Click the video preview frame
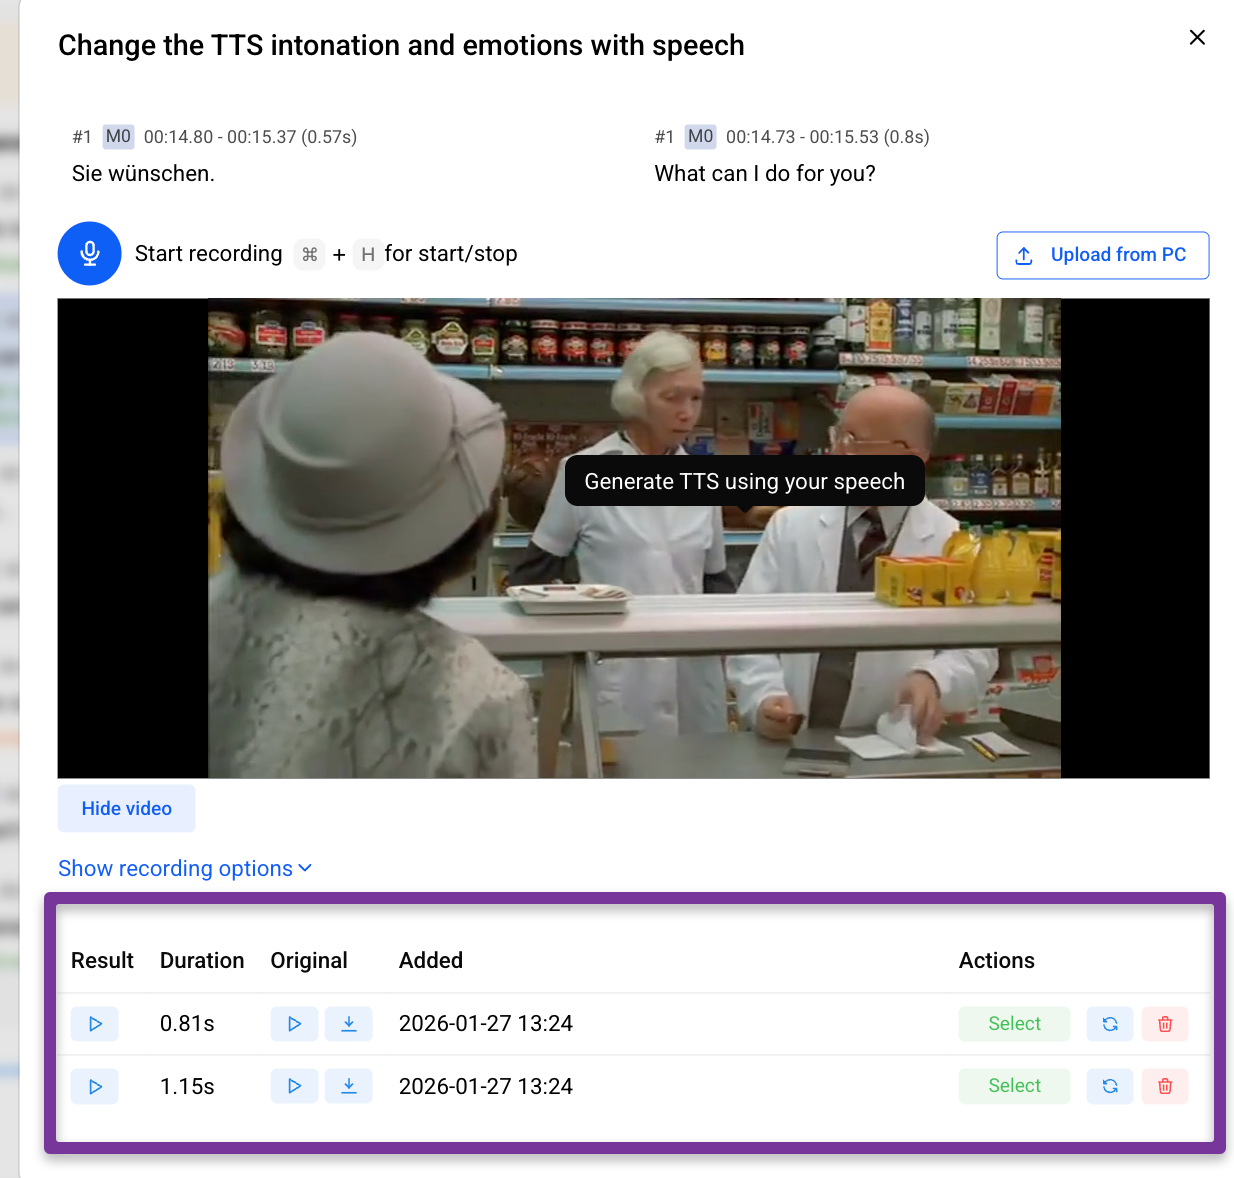1234x1178 pixels. 634,538
